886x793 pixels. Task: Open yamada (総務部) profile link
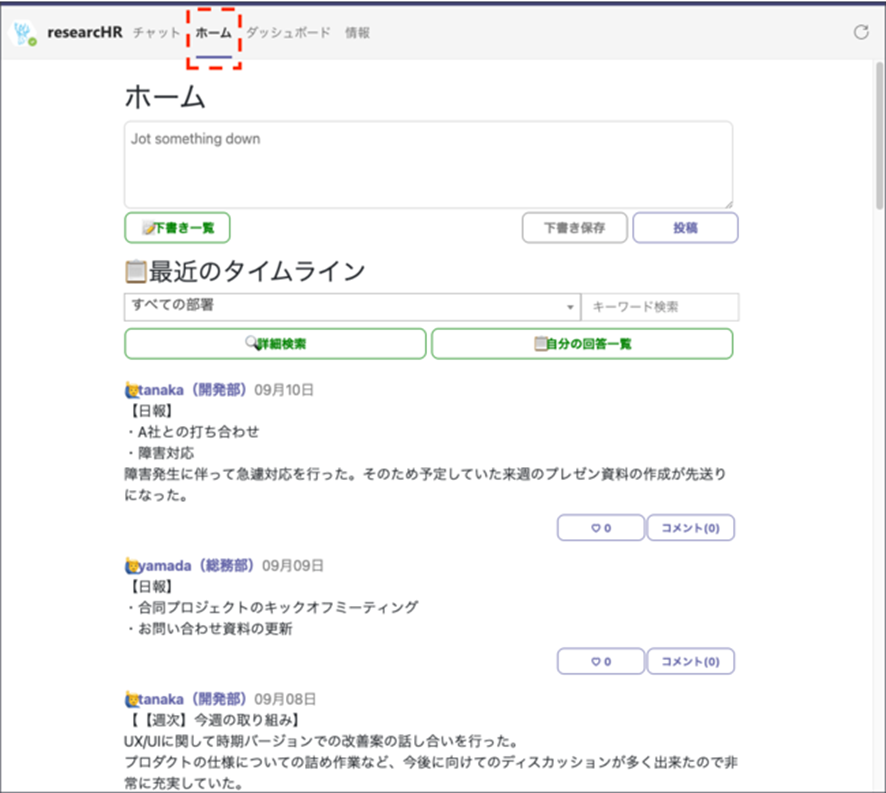click(x=197, y=566)
